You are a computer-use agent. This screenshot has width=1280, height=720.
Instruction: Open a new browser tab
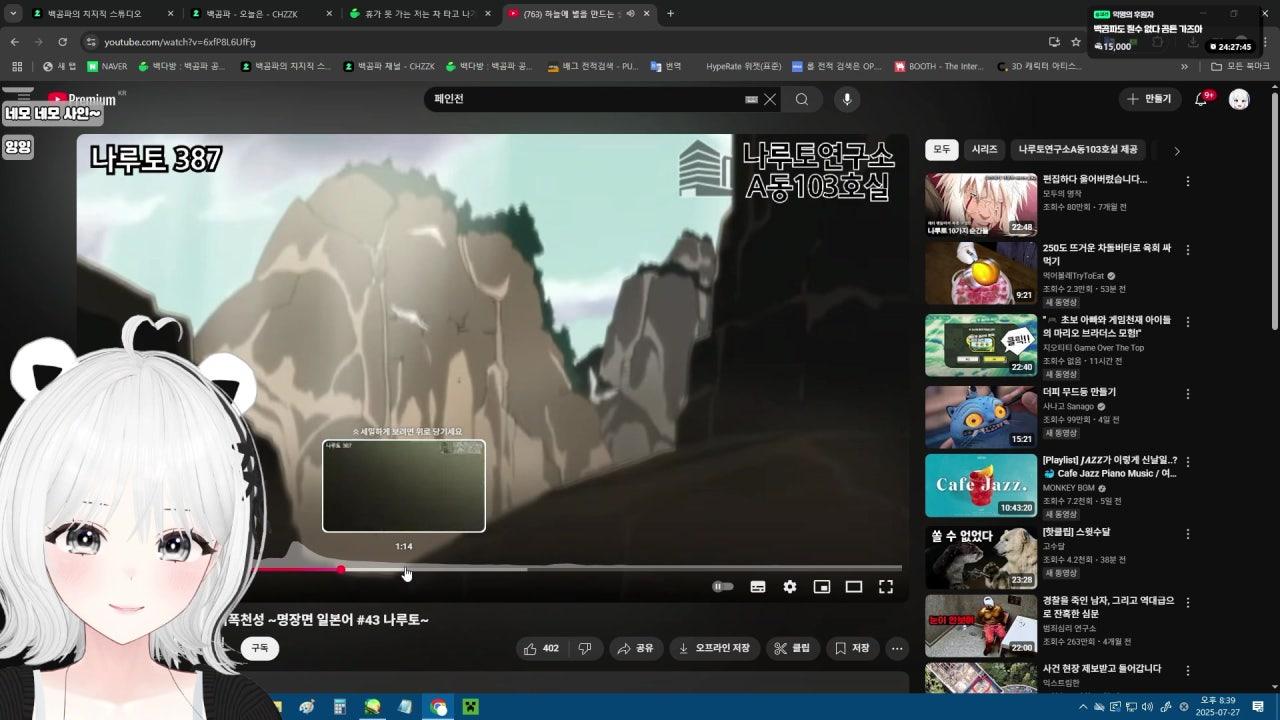tap(670, 14)
